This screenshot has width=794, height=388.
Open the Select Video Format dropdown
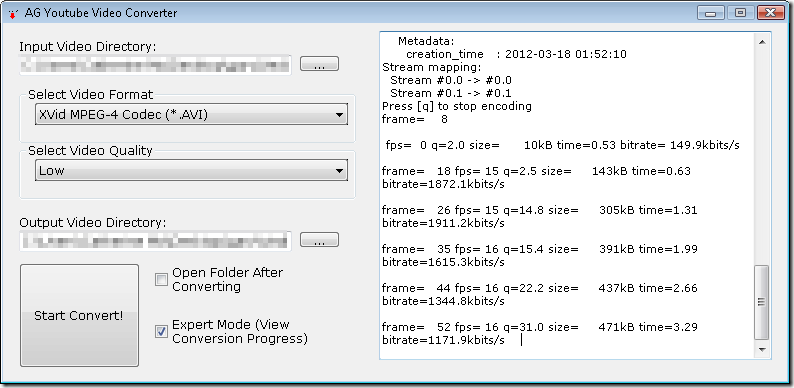point(191,114)
